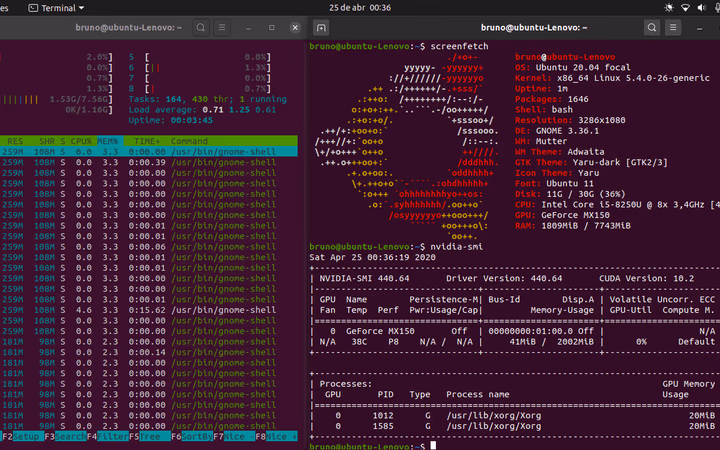Select highlighted gnome-shell row in htop

[x=149, y=152]
